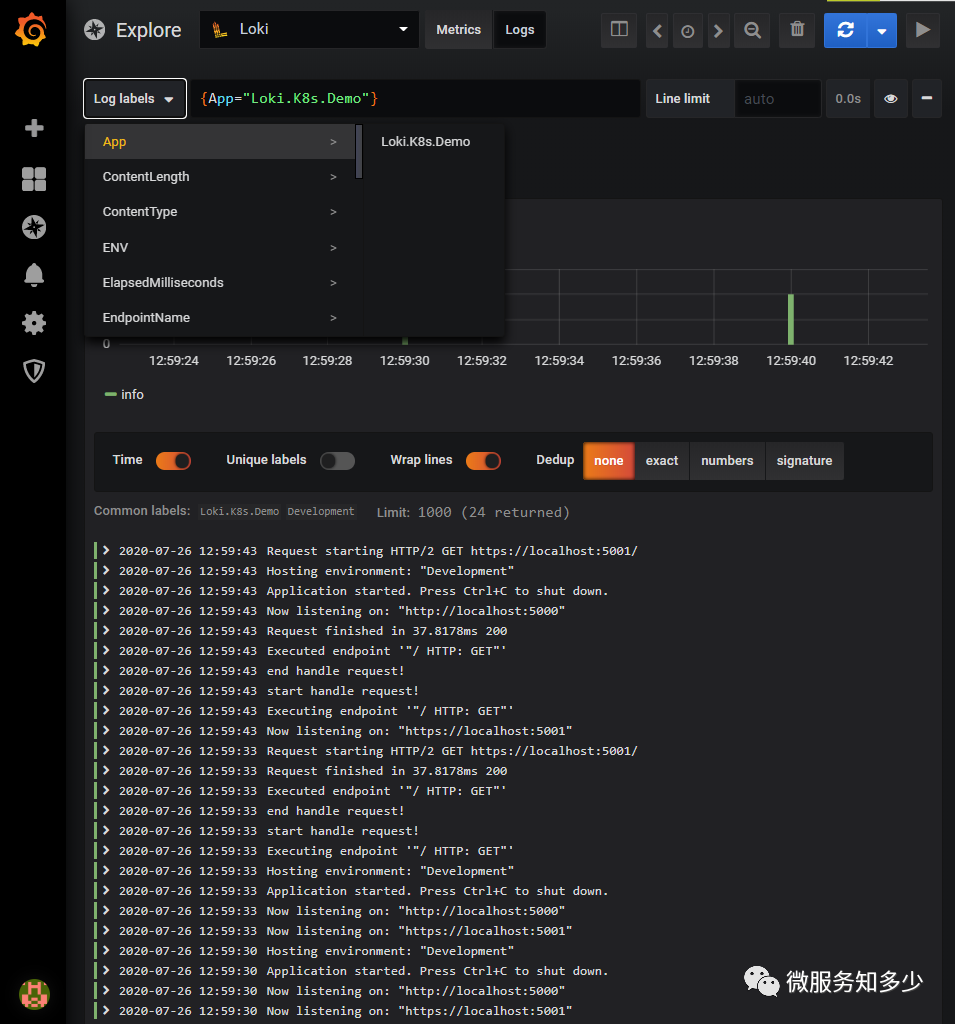Open the Log labels dropdown

click(x=135, y=99)
